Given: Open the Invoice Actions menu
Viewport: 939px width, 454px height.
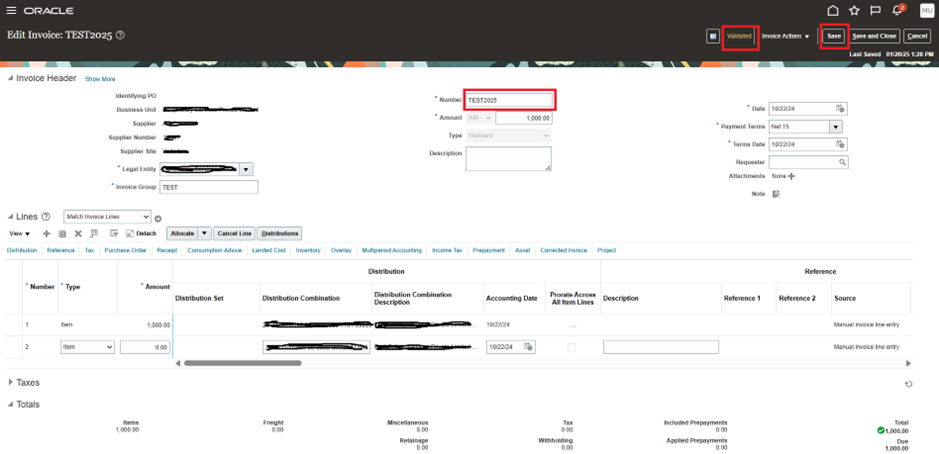Looking at the screenshot, I should (786, 36).
